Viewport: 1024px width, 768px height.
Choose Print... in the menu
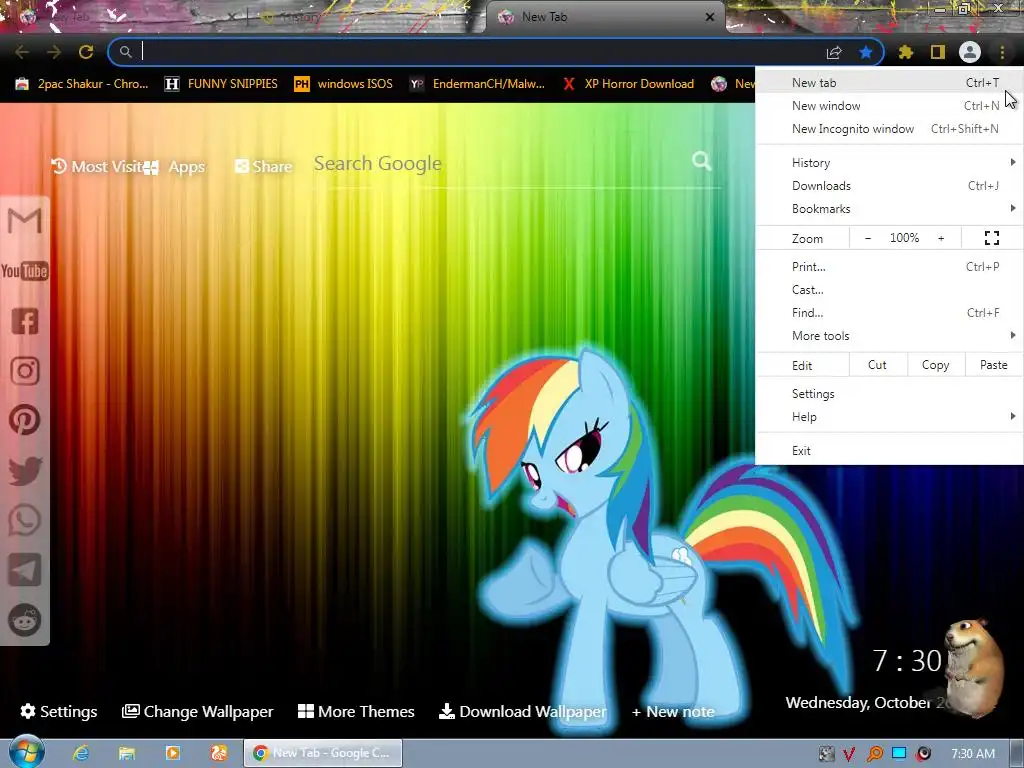point(889,266)
